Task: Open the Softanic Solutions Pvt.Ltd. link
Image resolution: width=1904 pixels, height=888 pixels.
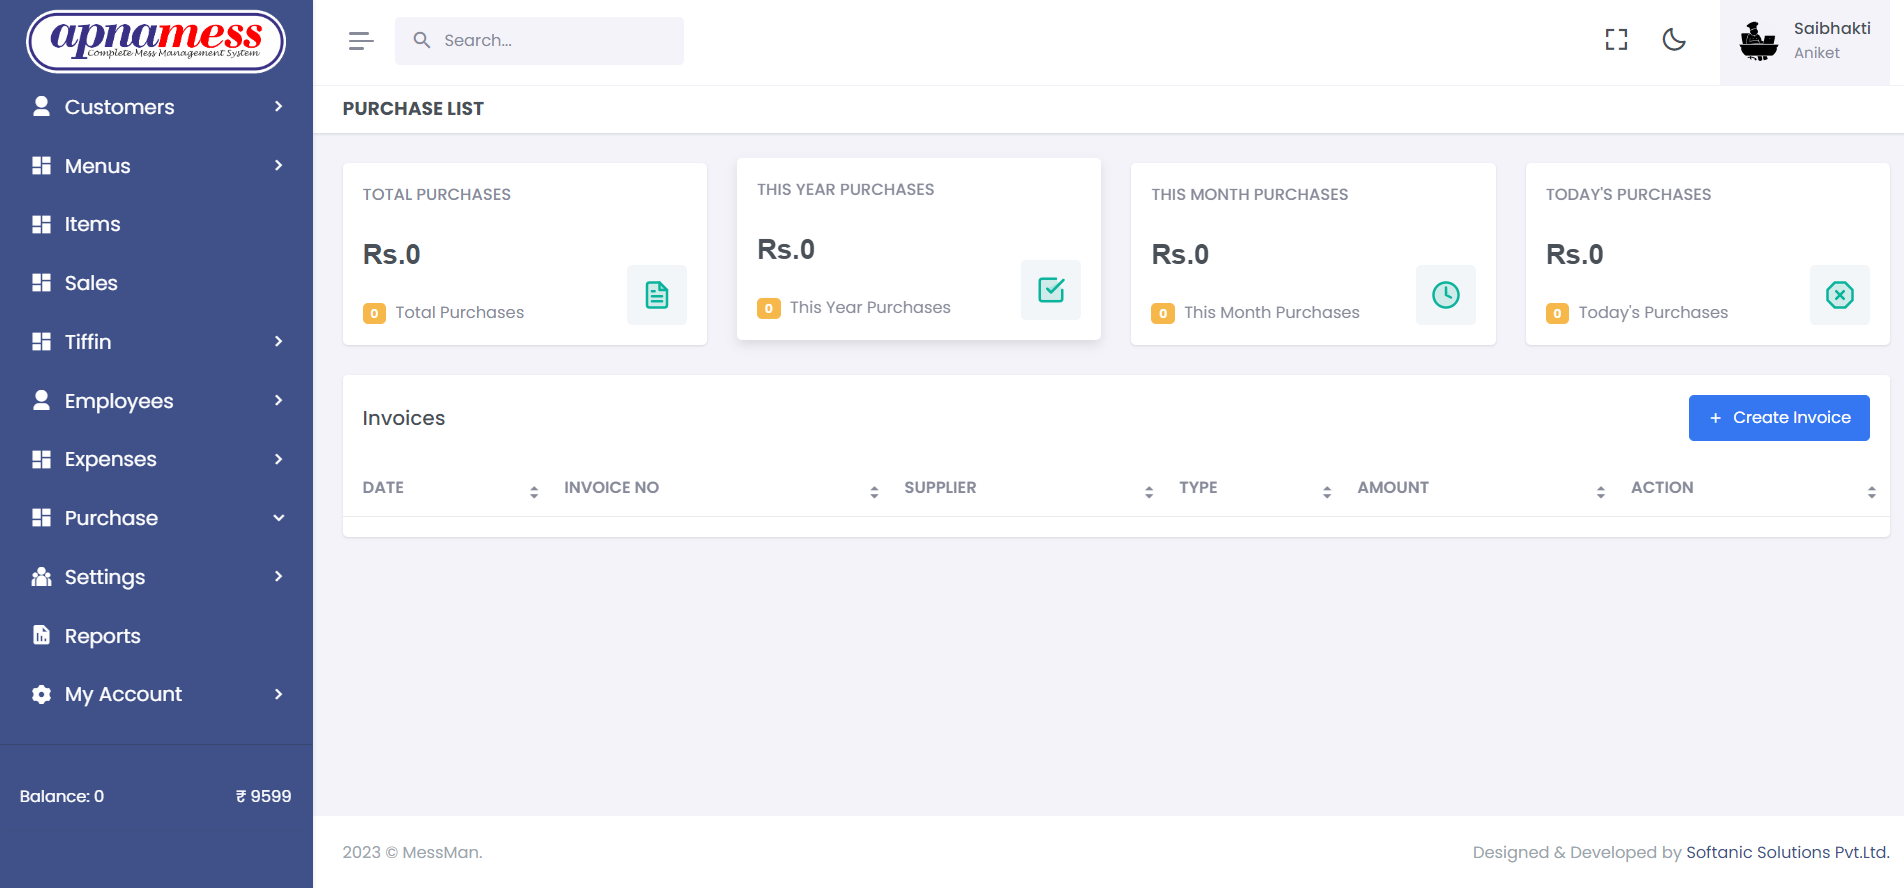Action: tap(1788, 852)
